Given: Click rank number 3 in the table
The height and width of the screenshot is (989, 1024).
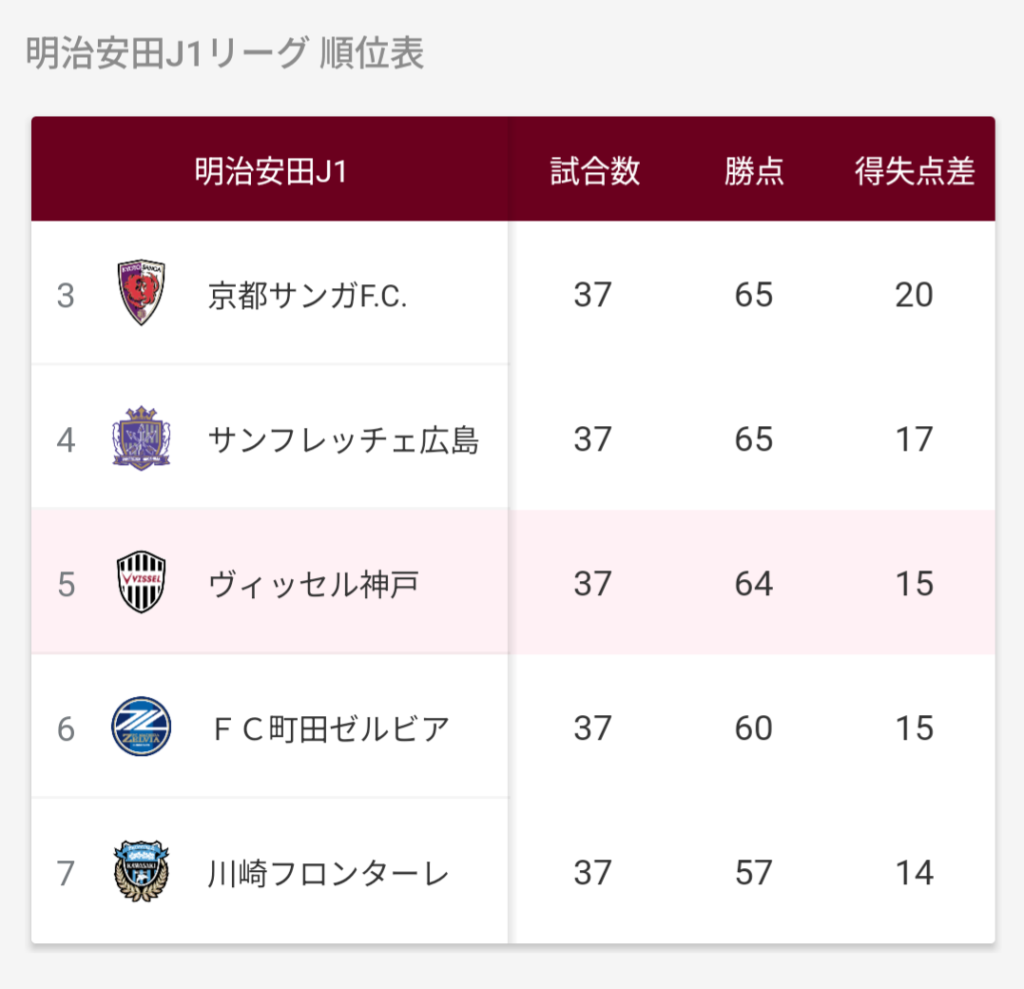Looking at the screenshot, I should 66,295.
